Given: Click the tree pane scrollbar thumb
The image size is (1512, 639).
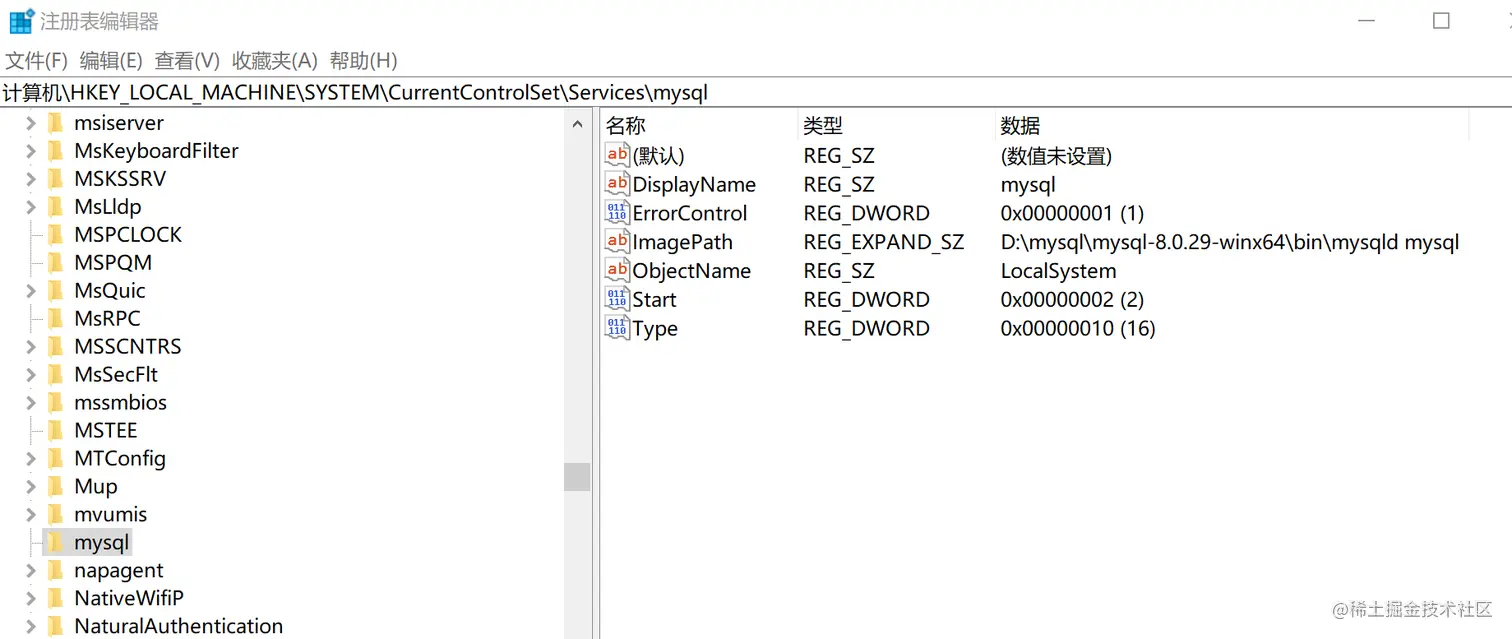Looking at the screenshot, I should (577, 476).
